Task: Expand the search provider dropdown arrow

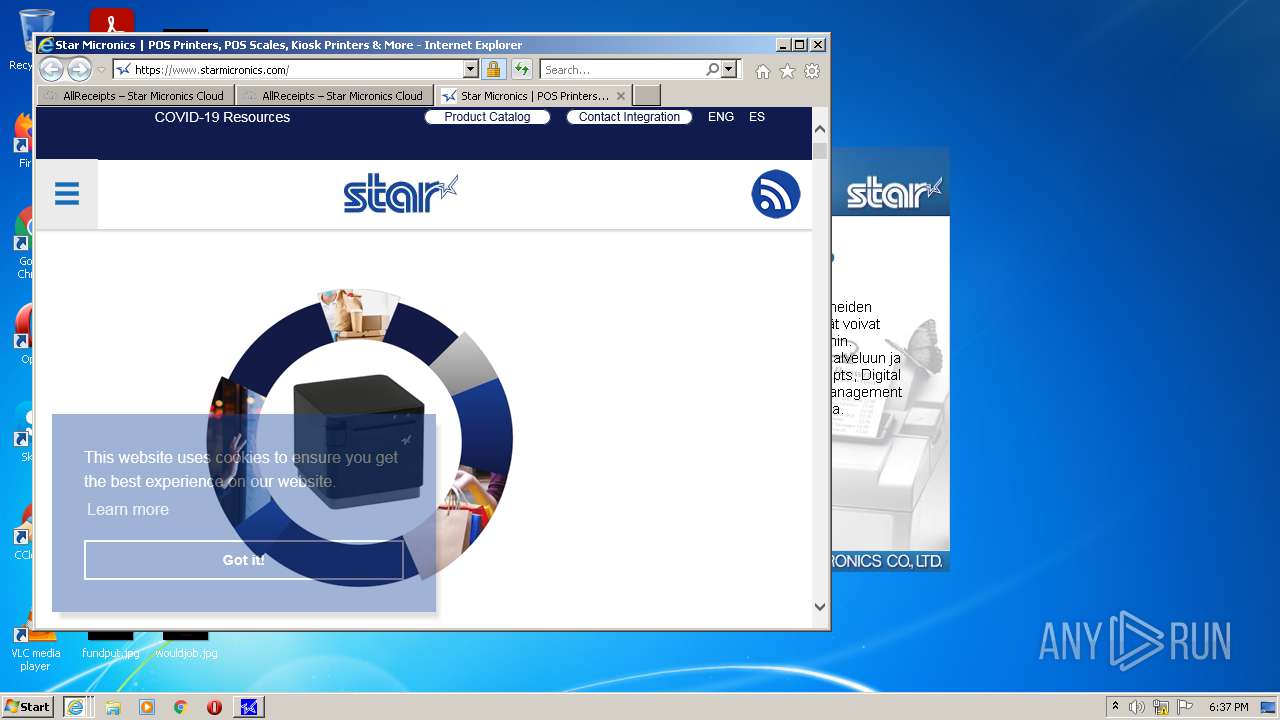Action: click(x=729, y=69)
